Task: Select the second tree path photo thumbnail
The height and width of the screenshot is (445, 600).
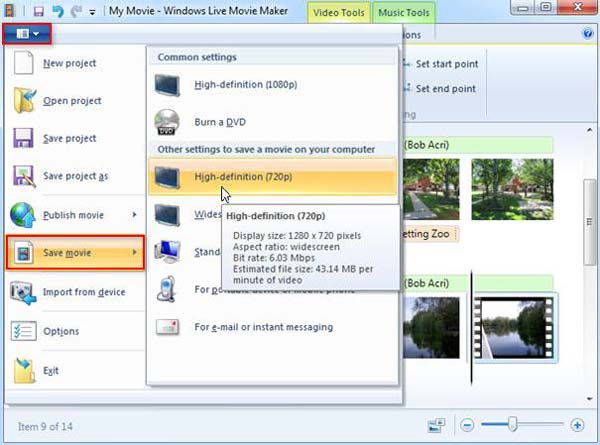Action: pyautogui.click(x=512, y=189)
